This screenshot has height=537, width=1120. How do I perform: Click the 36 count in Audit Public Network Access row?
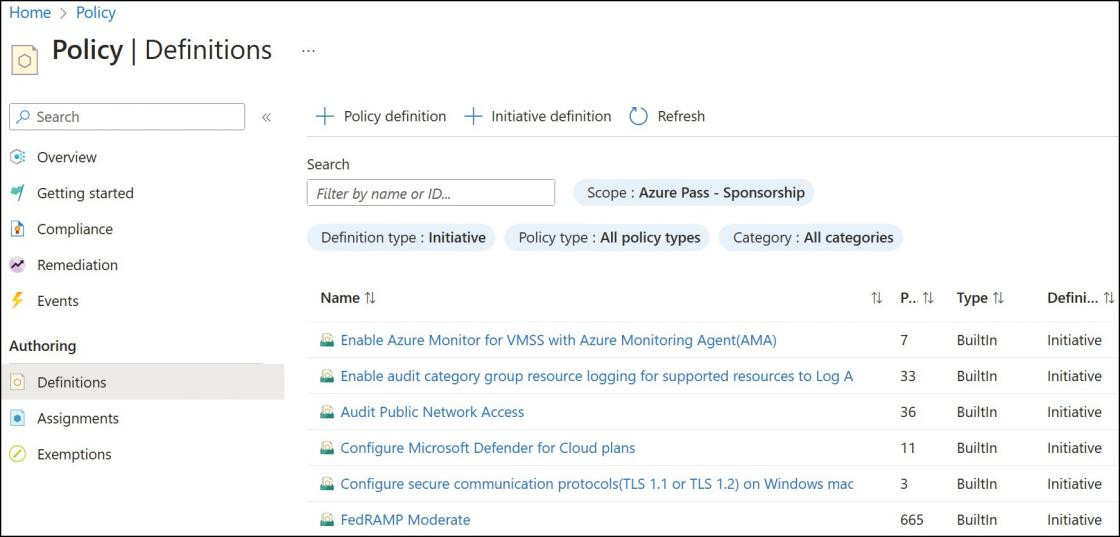click(908, 412)
